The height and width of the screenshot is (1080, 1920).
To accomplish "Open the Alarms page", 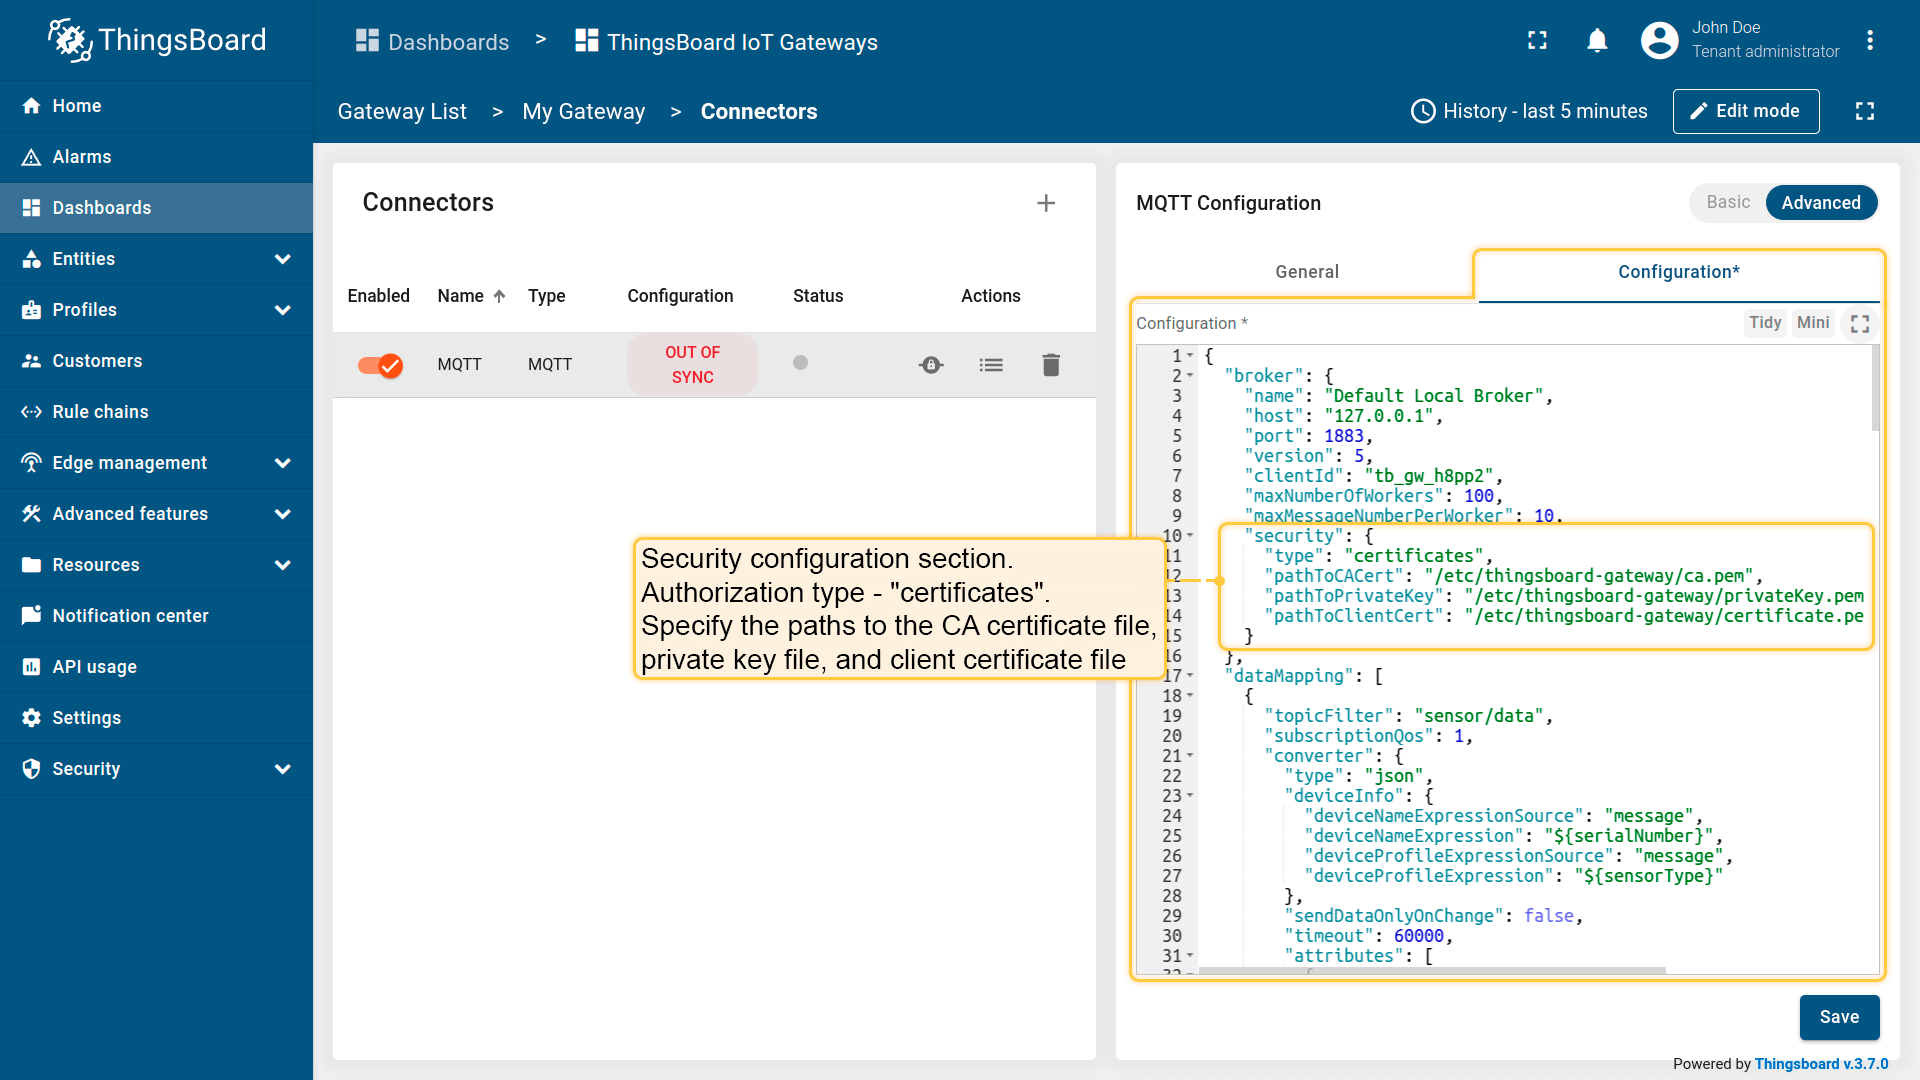I will (x=156, y=157).
